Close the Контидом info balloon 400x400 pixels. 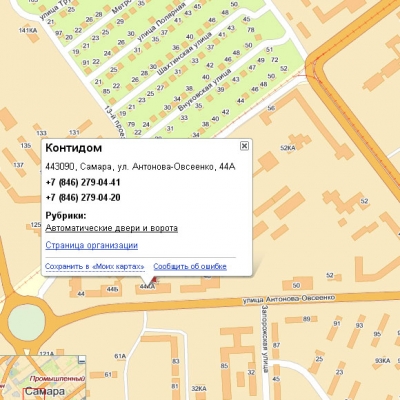coord(244,146)
